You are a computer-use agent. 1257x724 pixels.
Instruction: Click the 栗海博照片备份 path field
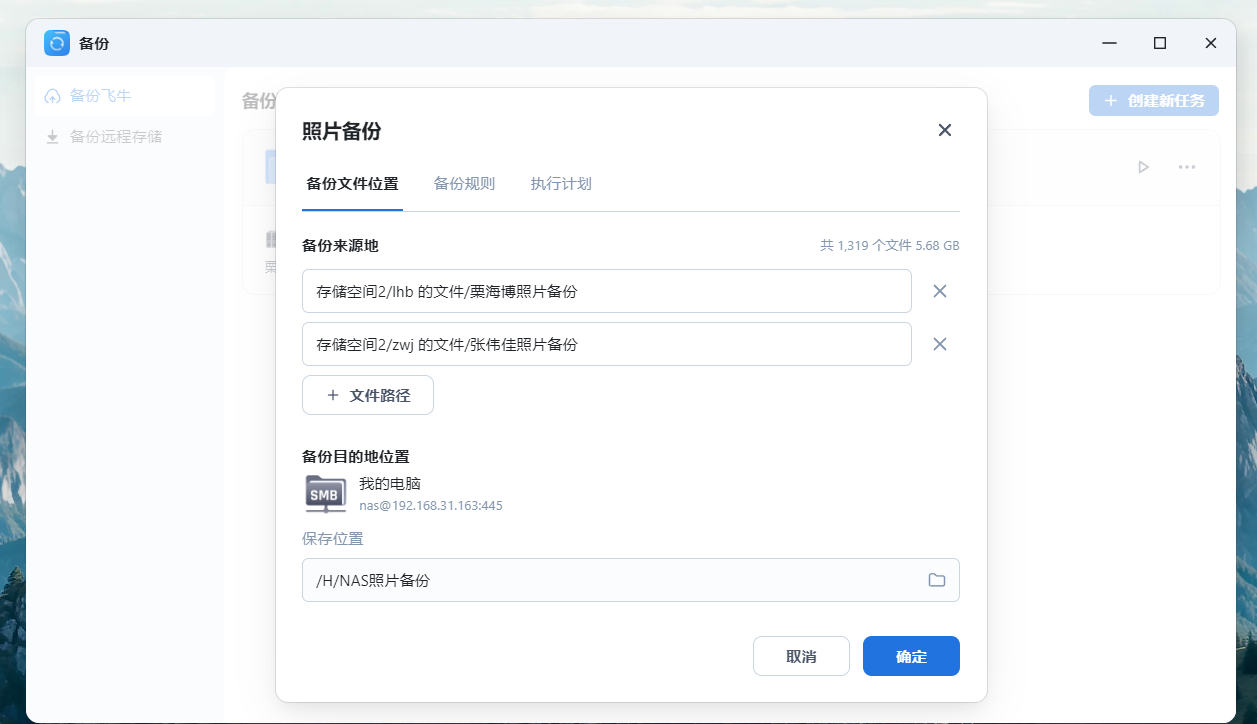click(x=607, y=291)
